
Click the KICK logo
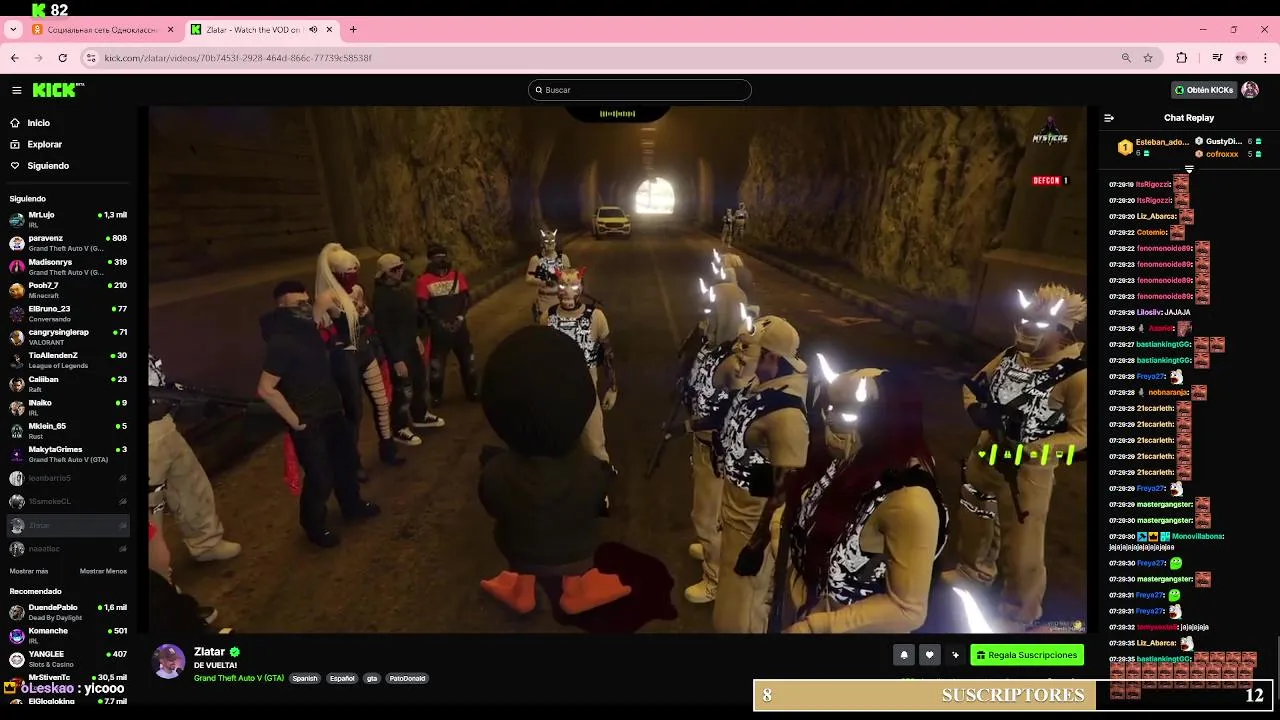point(58,90)
